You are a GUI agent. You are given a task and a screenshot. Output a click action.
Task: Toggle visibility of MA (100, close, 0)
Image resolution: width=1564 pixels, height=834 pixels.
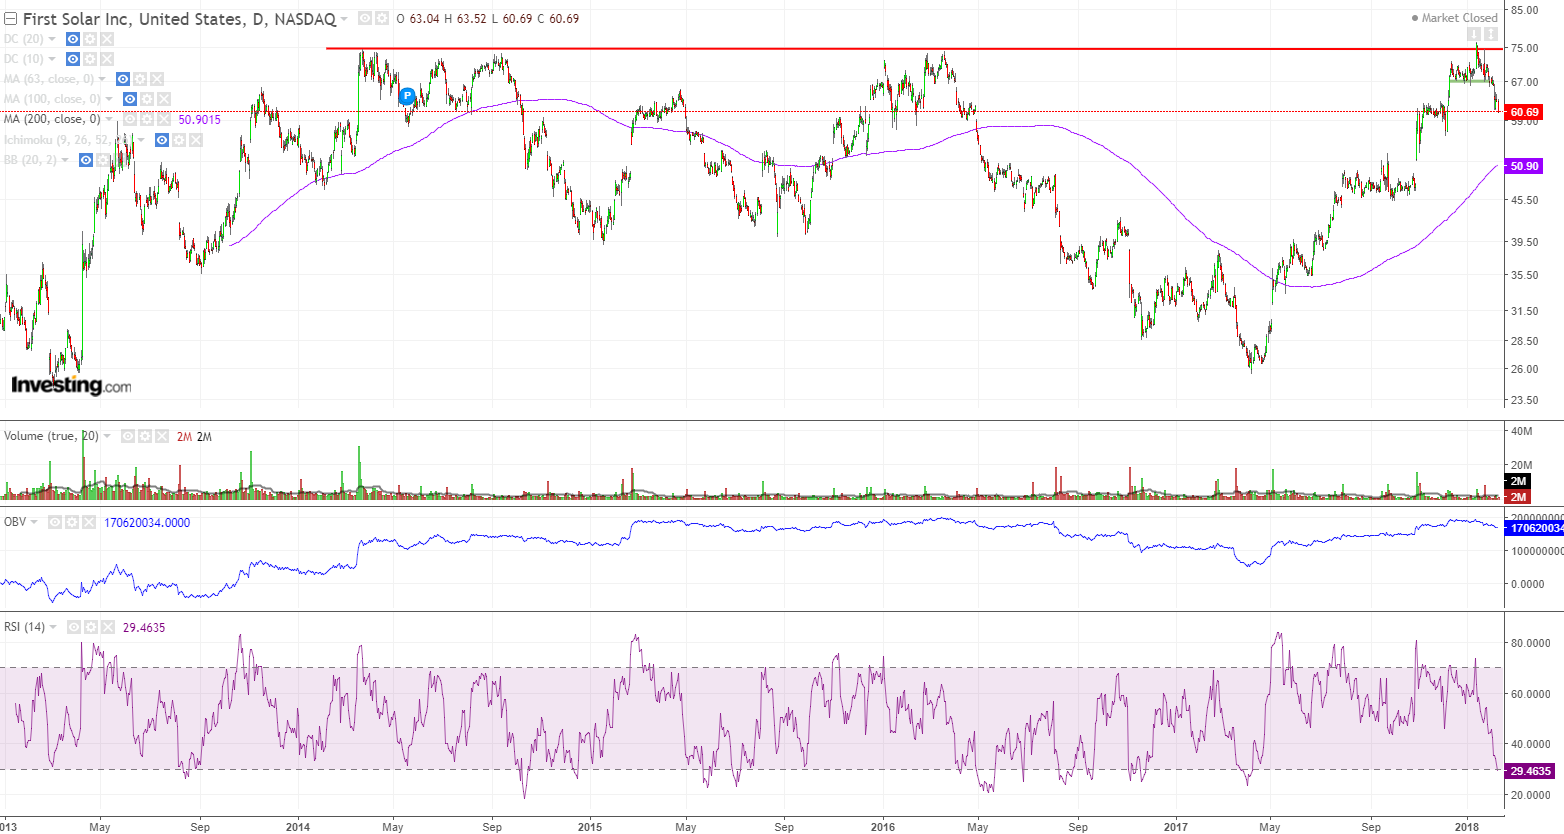tap(130, 99)
